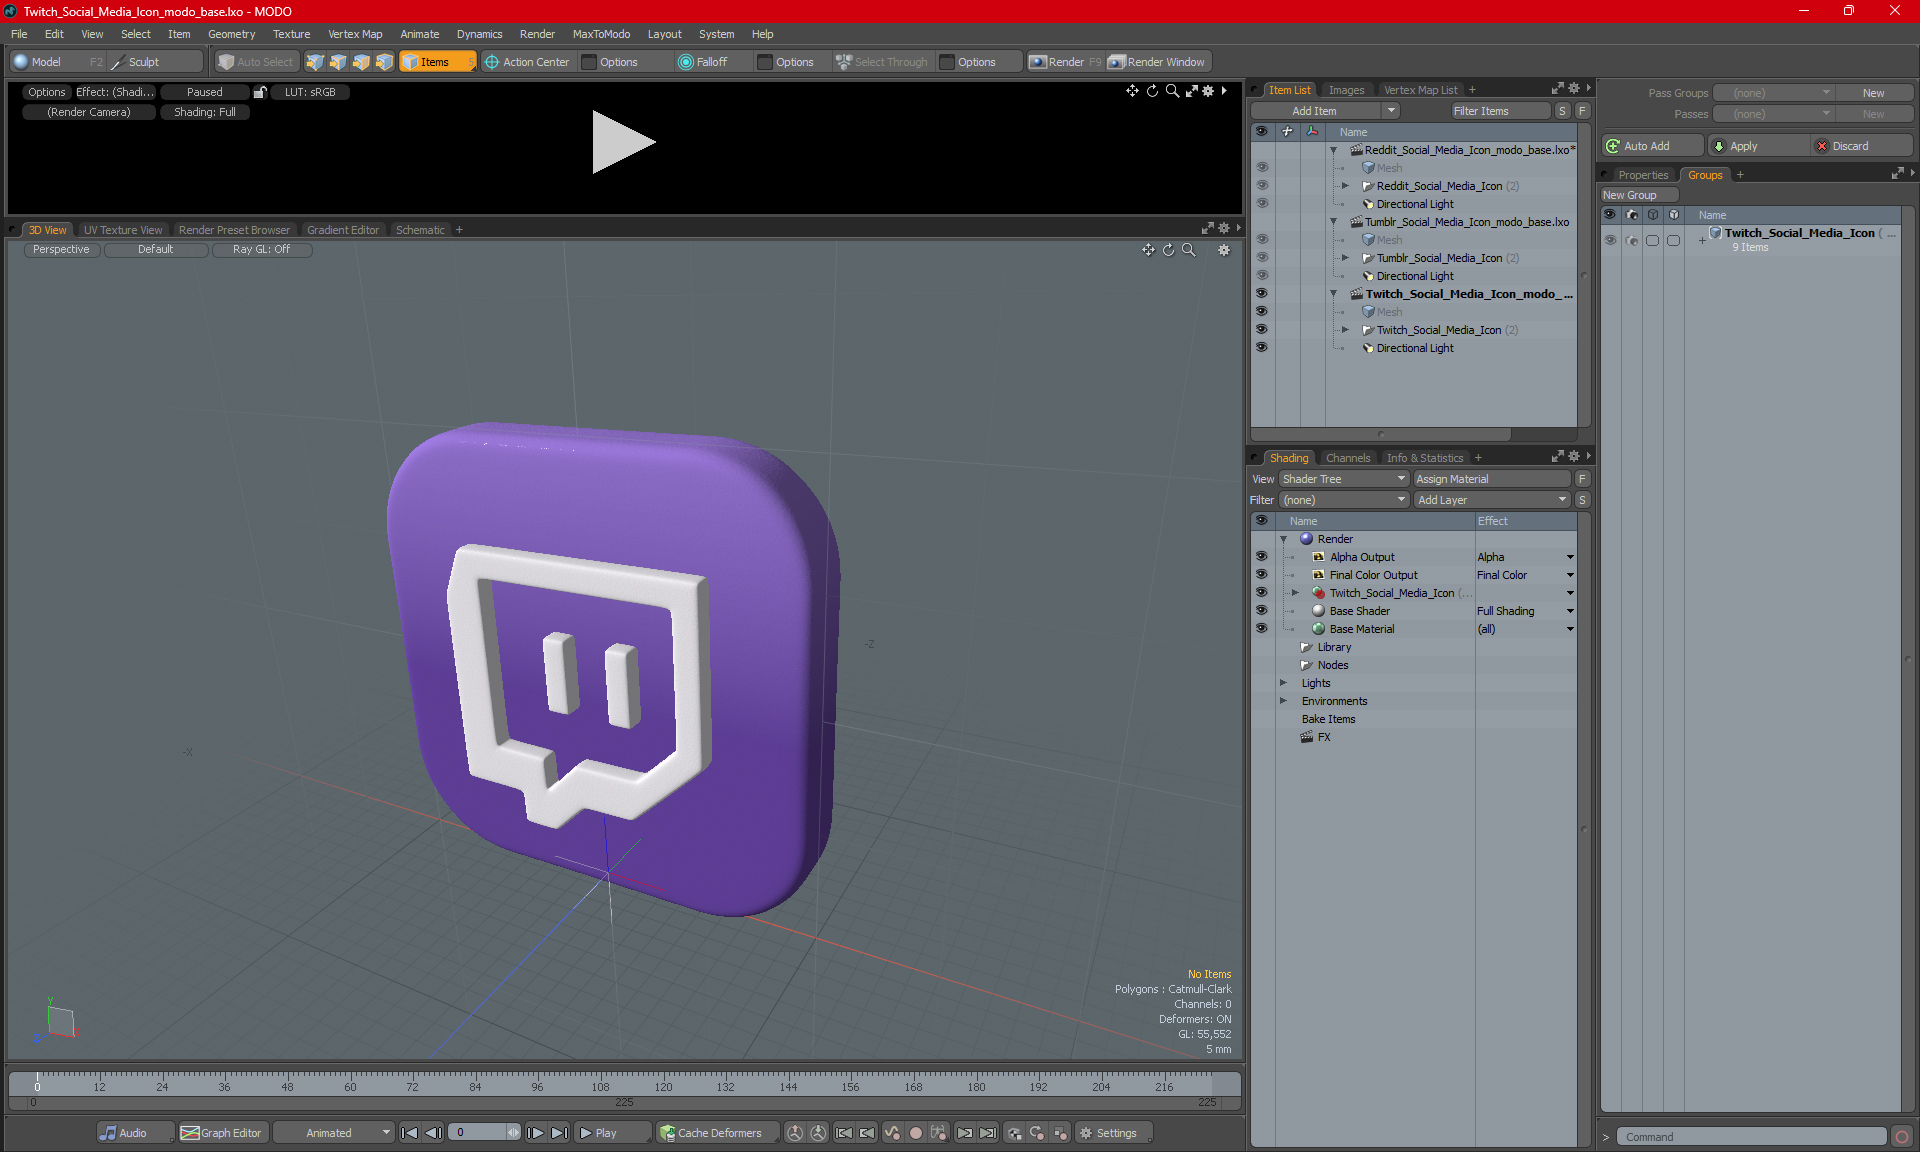Go to last frame

tap(560, 1133)
